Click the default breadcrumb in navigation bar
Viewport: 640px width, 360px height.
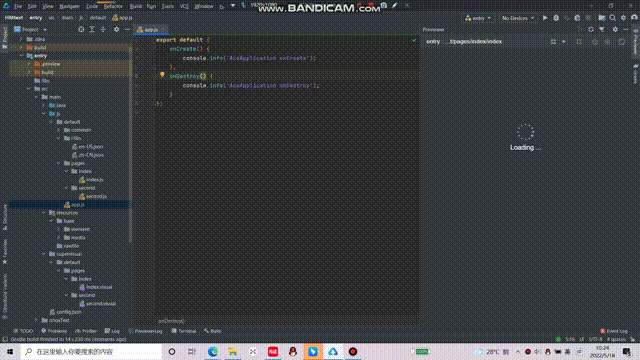[x=98, y=18]
